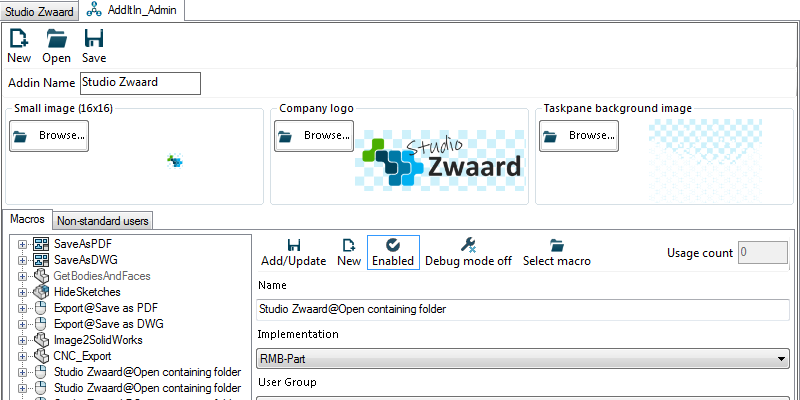
Task: Expand Export@Save as DWG node
Action: pyautogui.click(x=22, y=324)
